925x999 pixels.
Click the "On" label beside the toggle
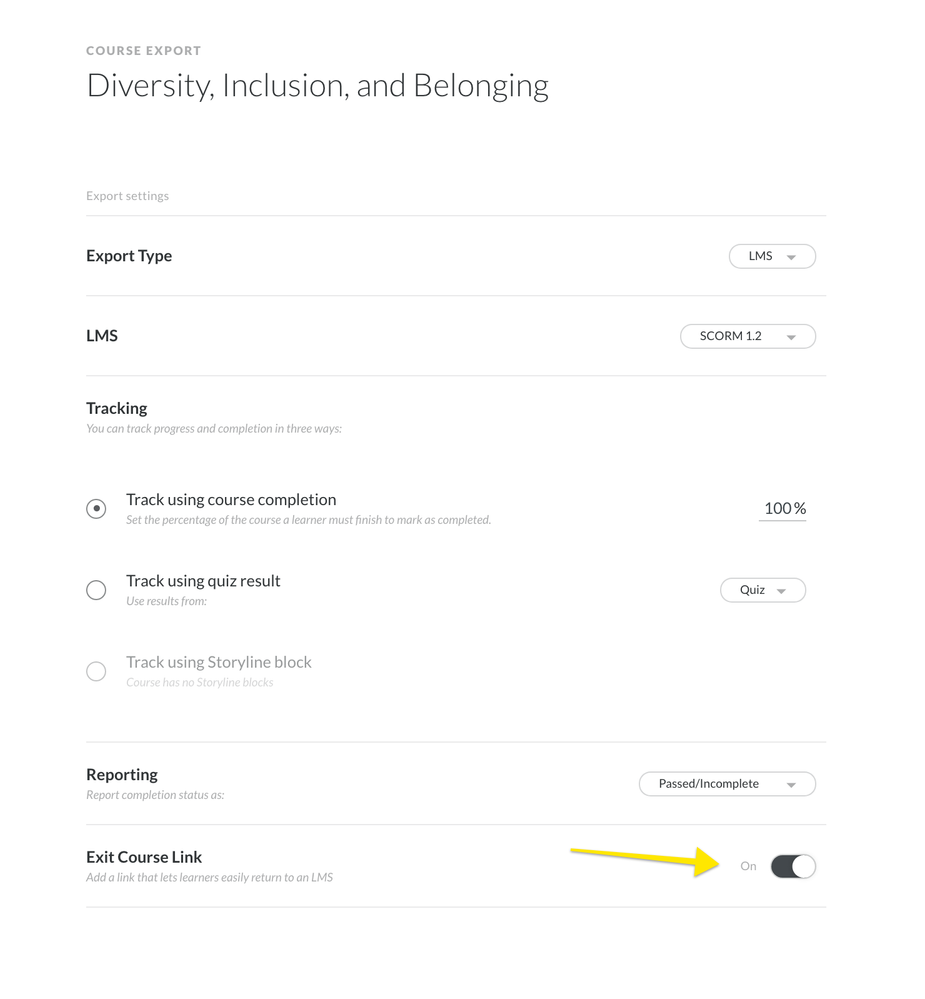click(748, 866)
